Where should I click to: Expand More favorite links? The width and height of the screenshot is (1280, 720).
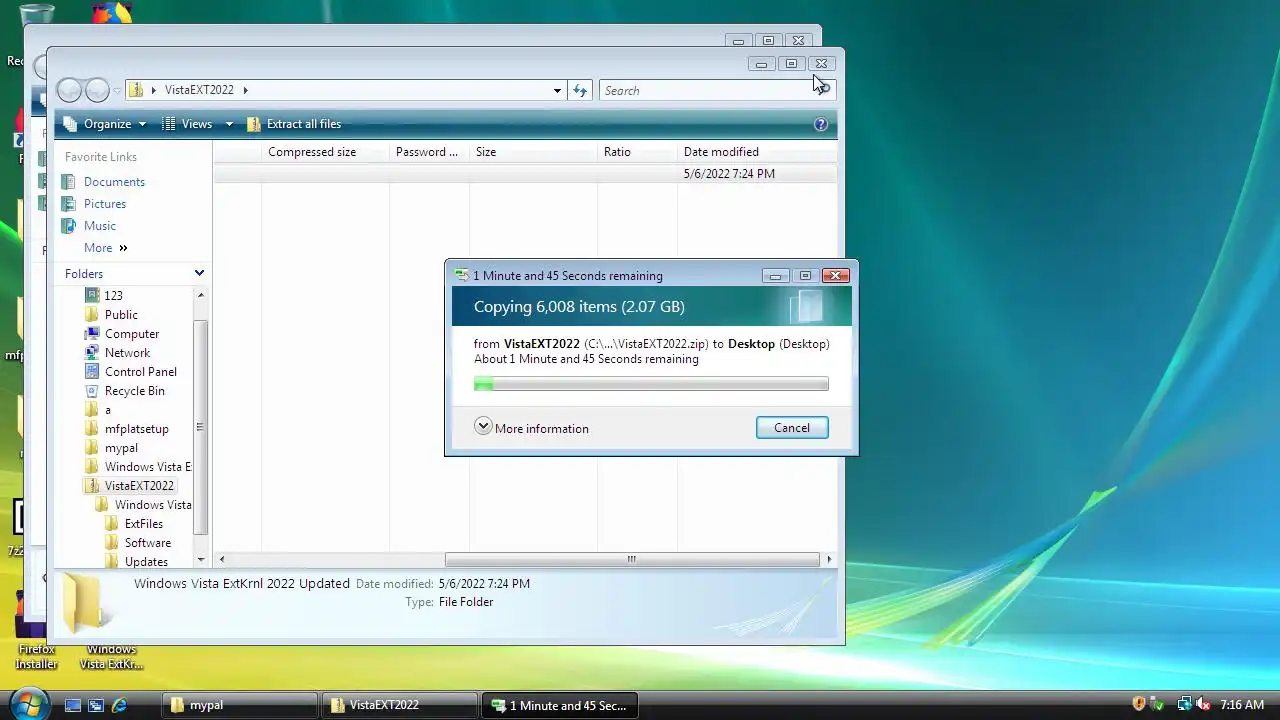106,248
